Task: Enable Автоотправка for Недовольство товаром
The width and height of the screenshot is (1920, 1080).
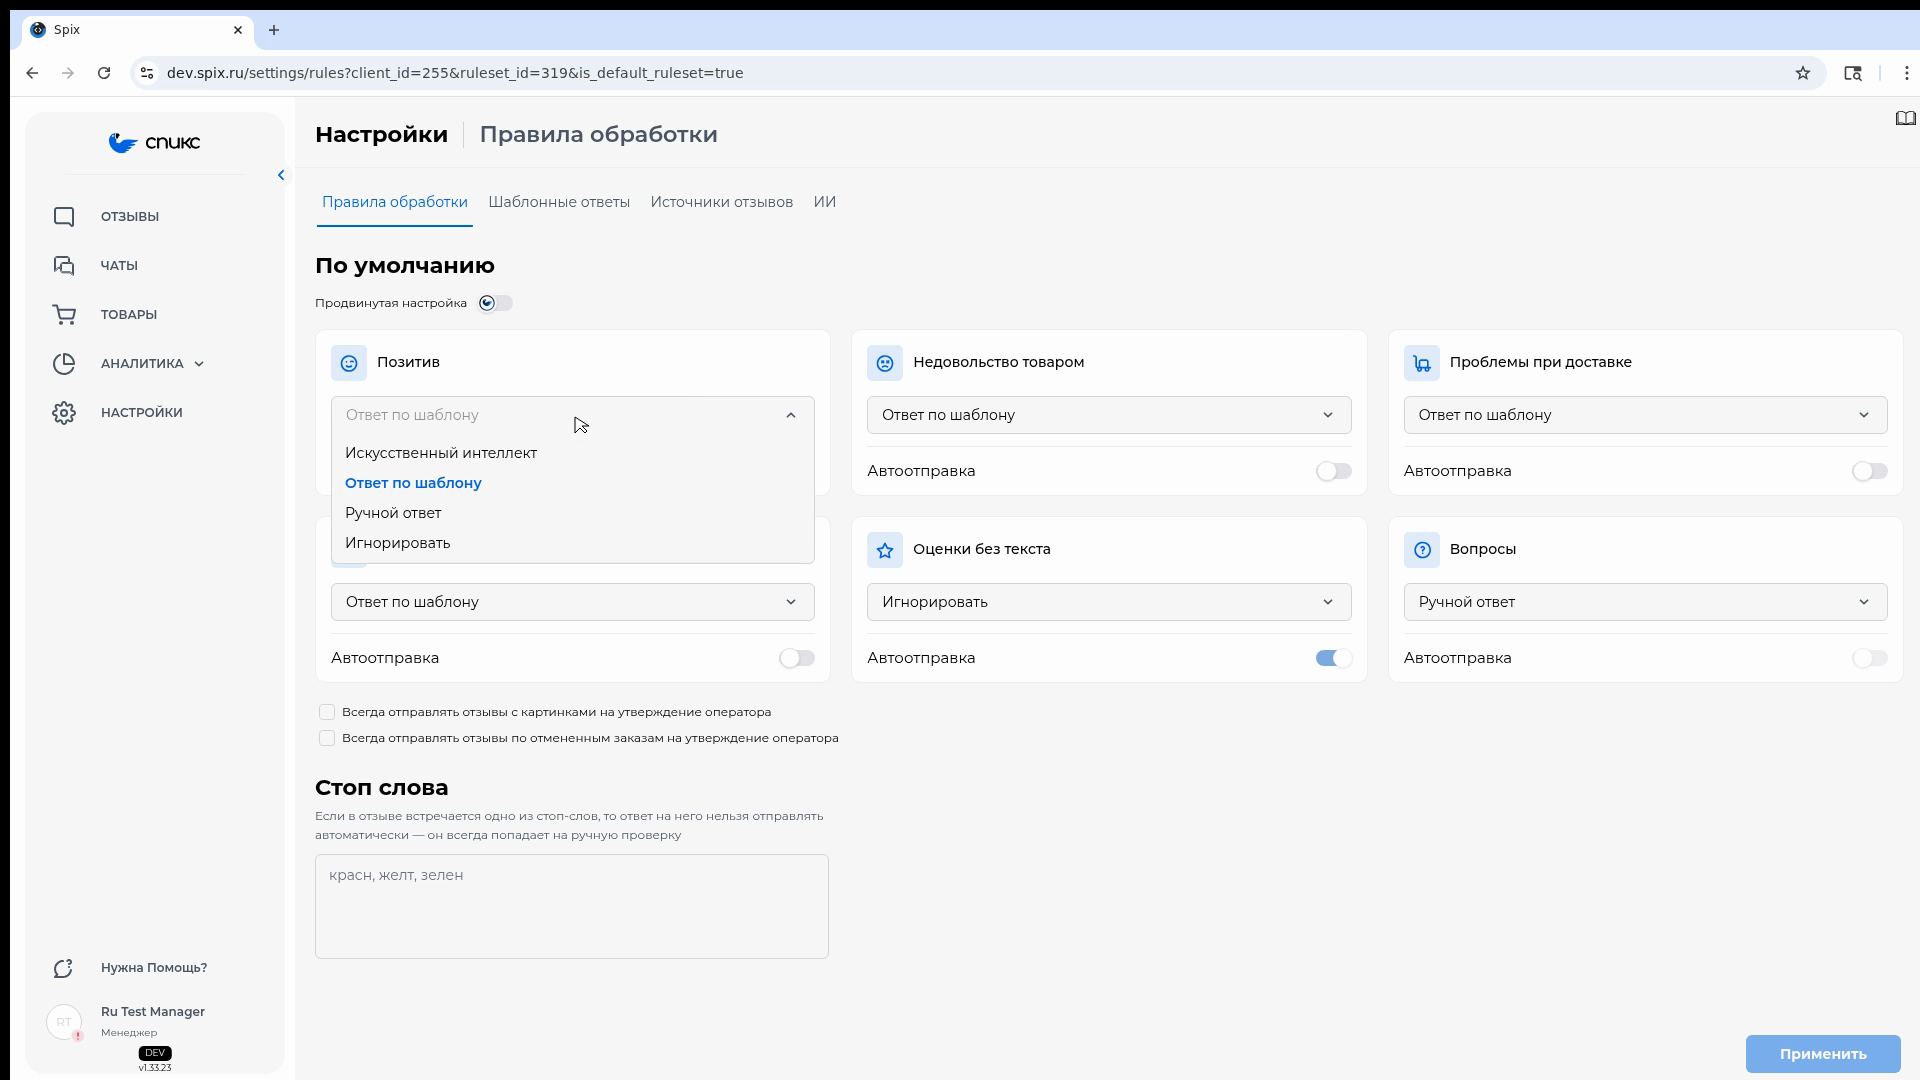Action: tap(1333, 471)
